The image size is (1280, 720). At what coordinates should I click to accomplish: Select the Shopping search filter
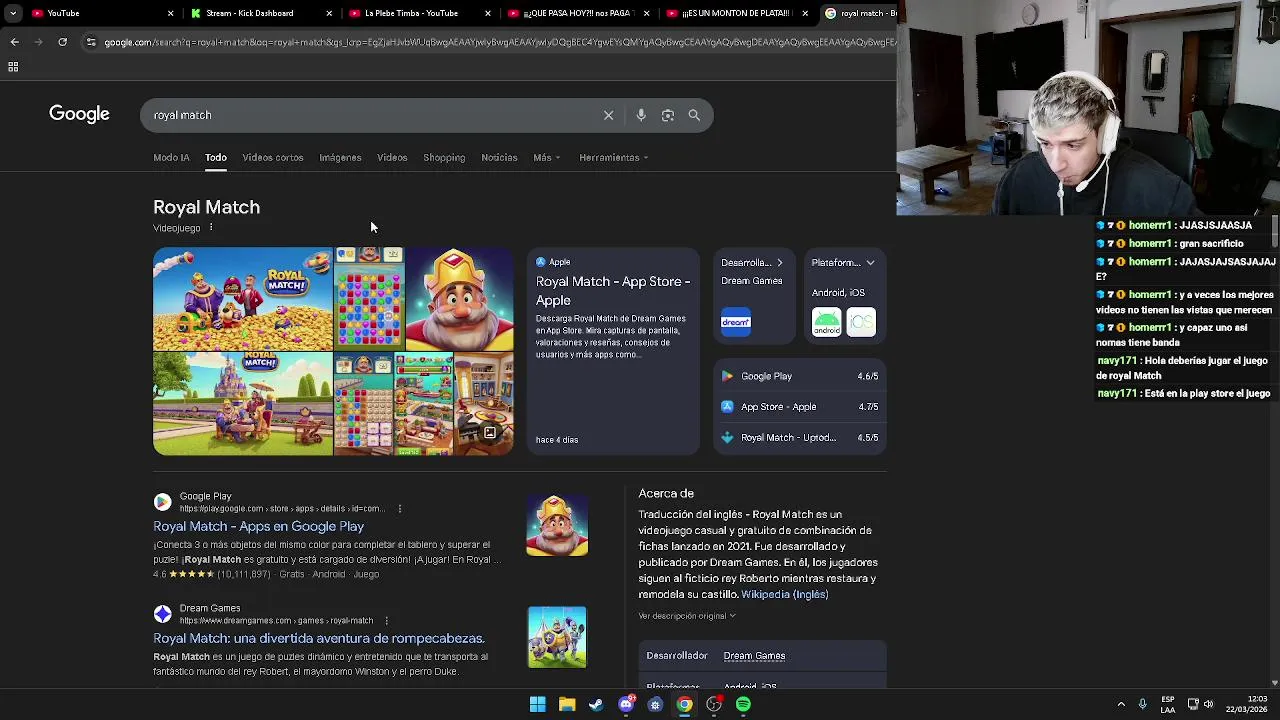click(444, 158)
